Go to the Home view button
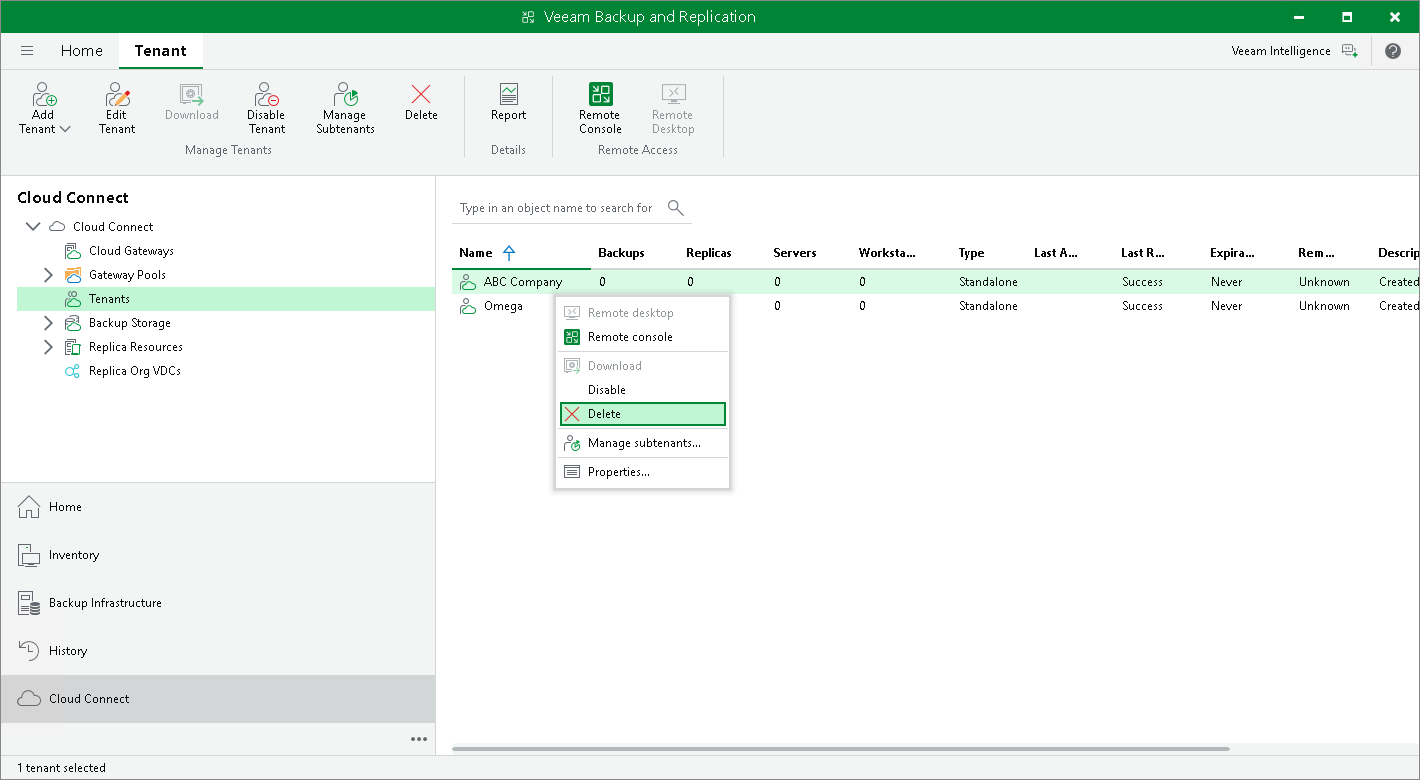This screenshot has width=1420, height=780. (x=218, y=507)
